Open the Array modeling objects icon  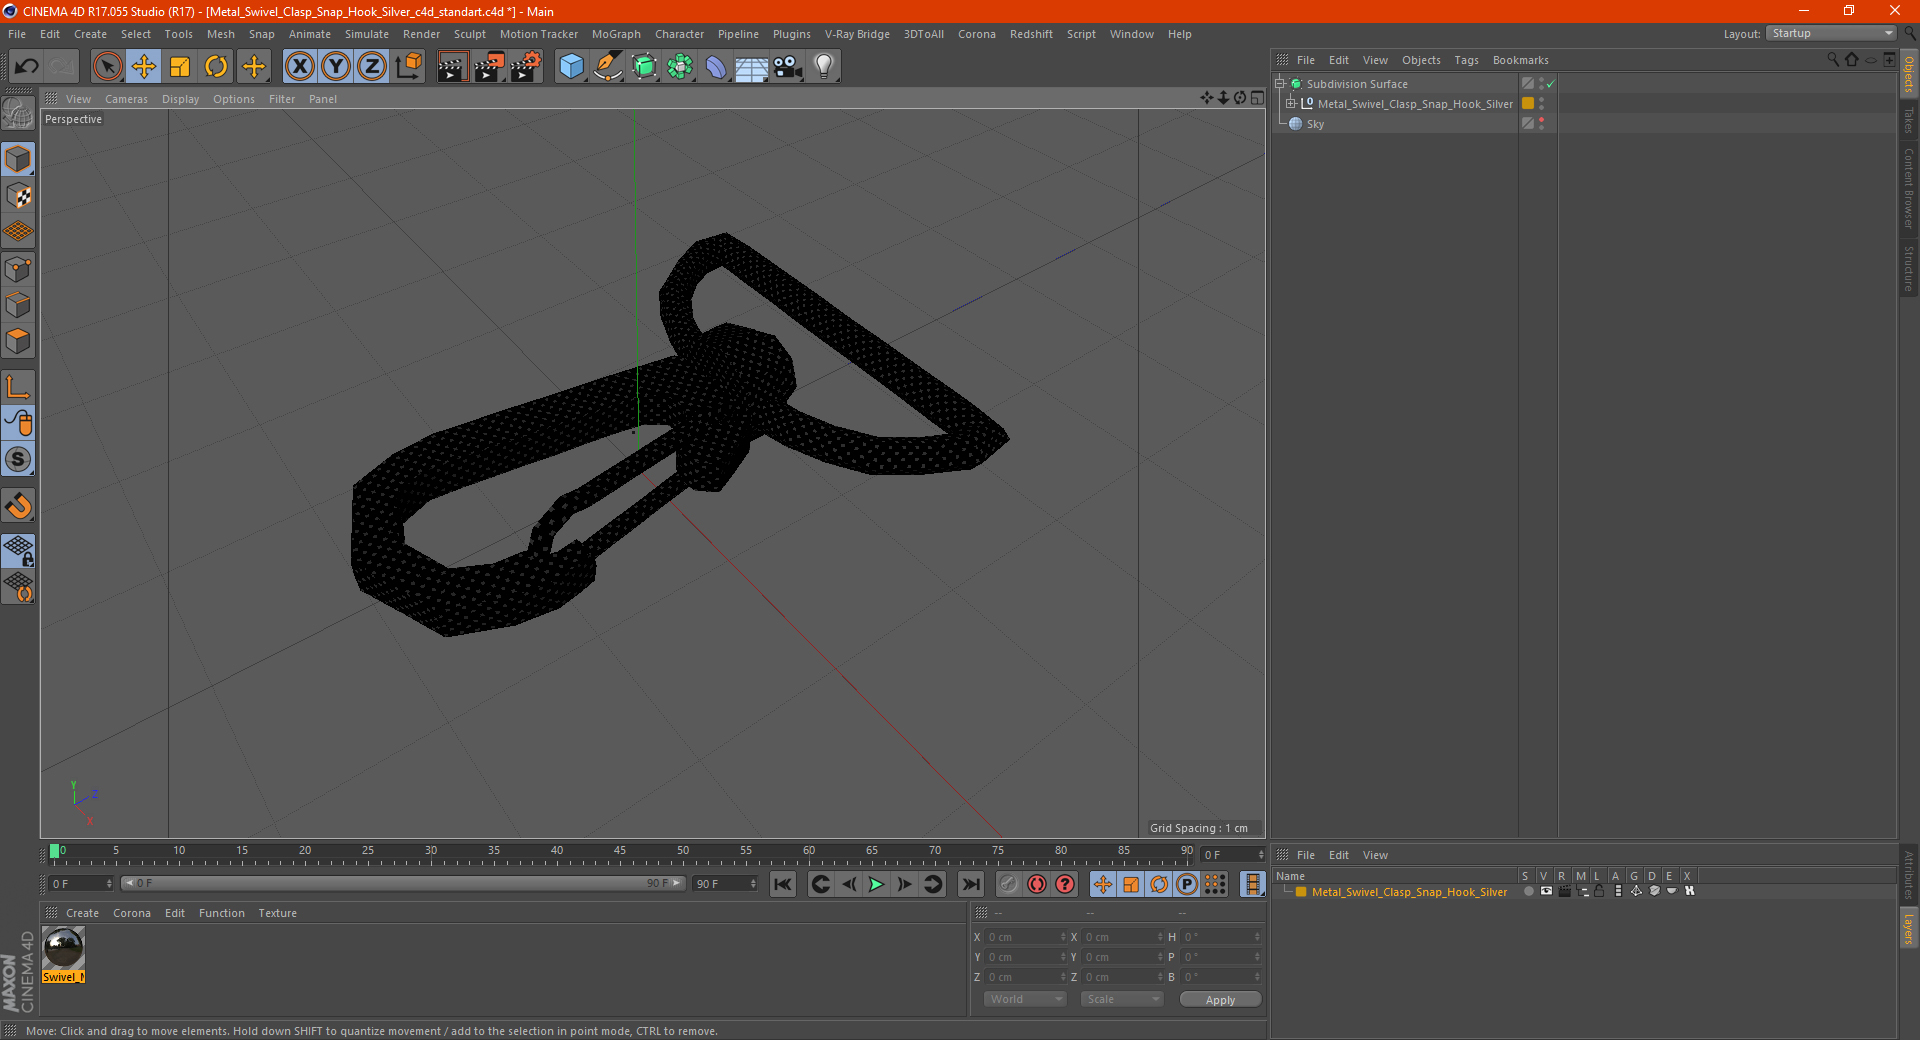(x=680, y=67)
